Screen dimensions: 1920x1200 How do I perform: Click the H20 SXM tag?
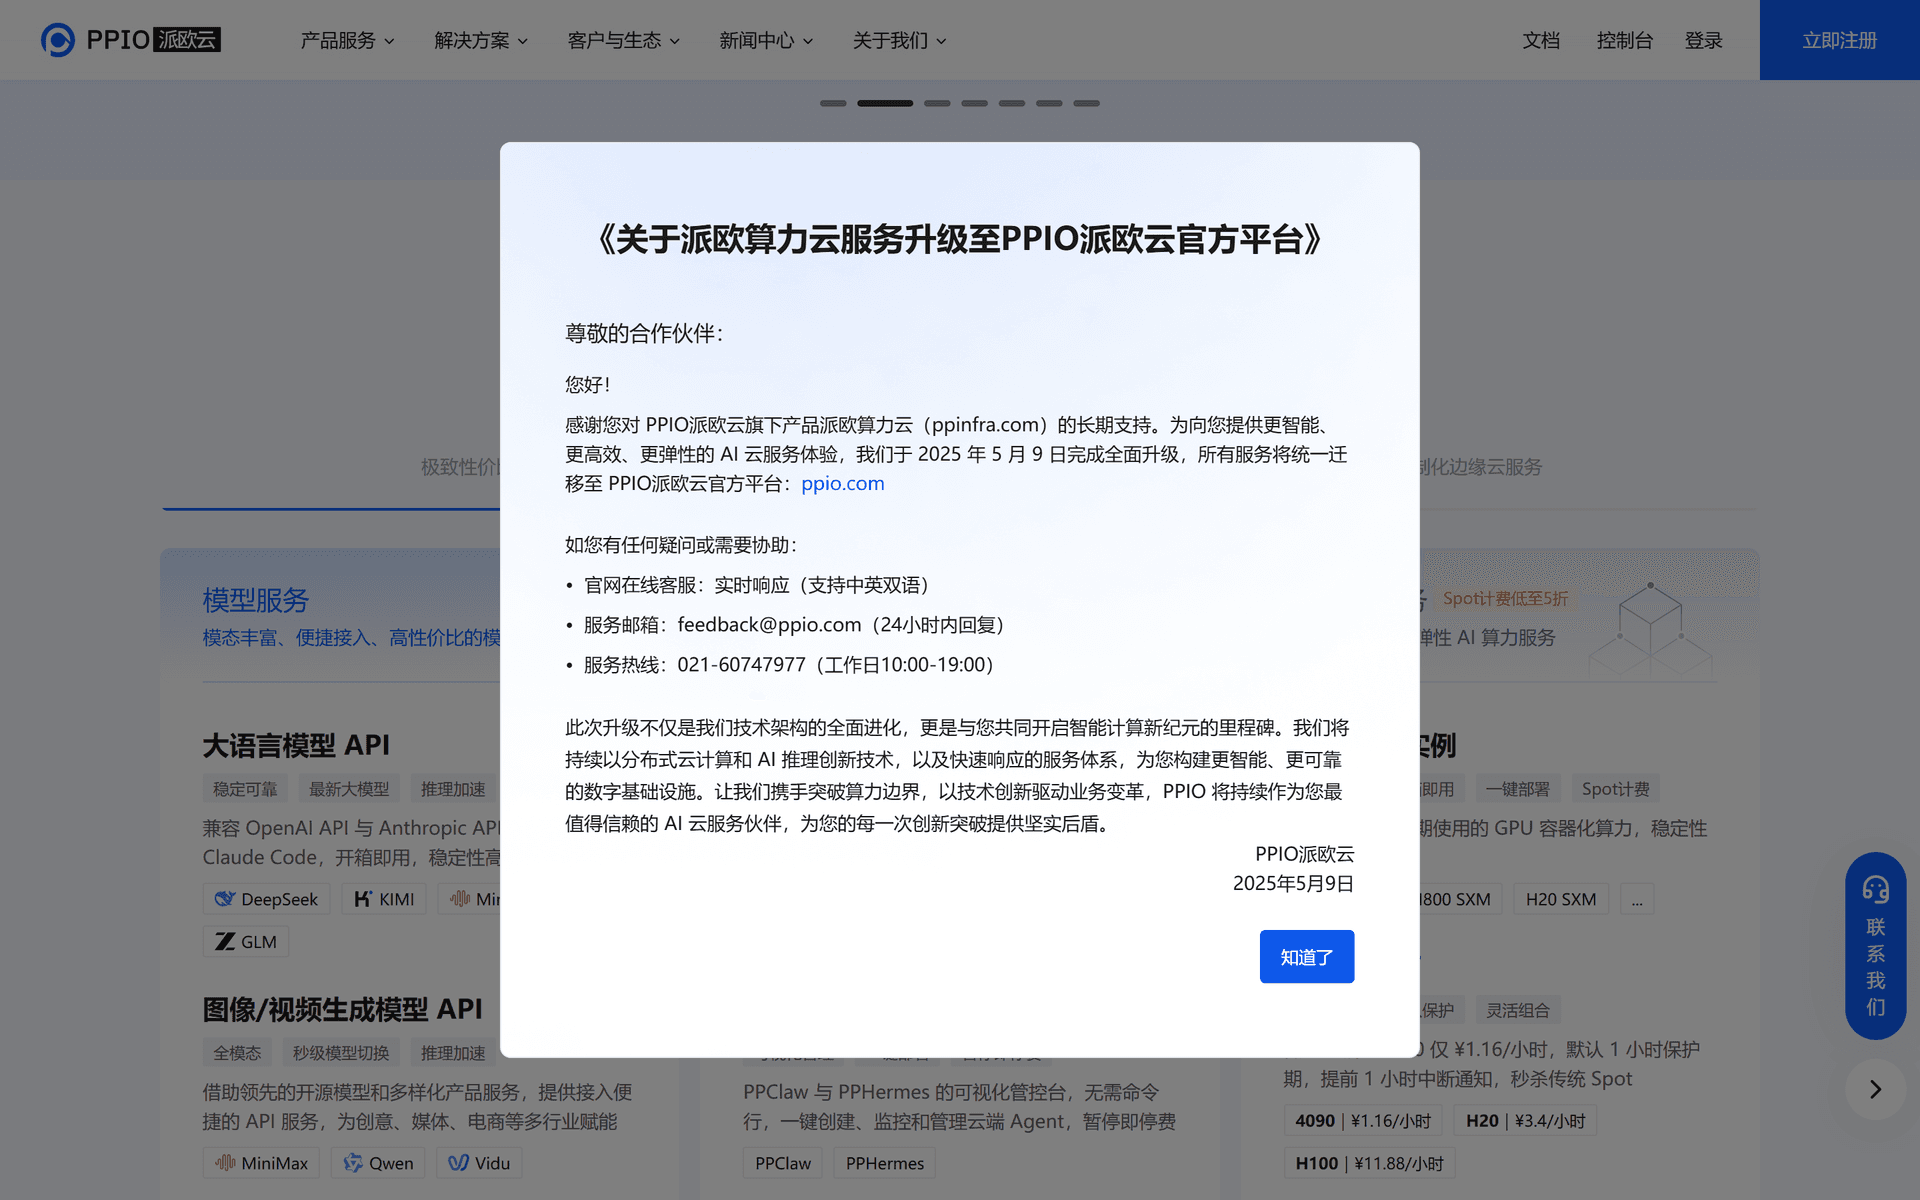pos(1561,899)
